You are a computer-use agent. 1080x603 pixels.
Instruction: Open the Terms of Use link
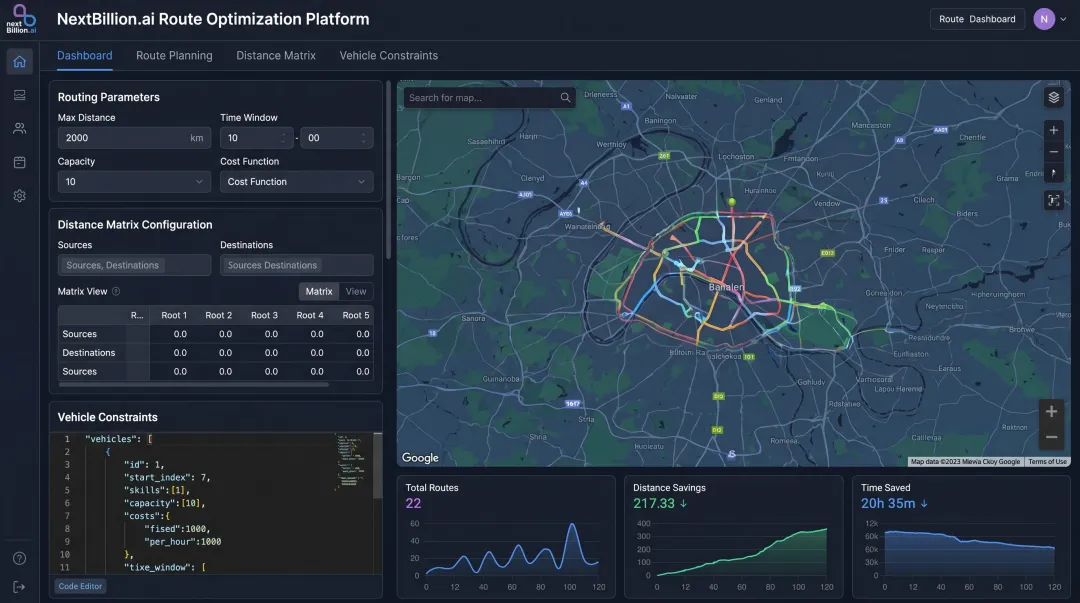tap(1047, 462)
